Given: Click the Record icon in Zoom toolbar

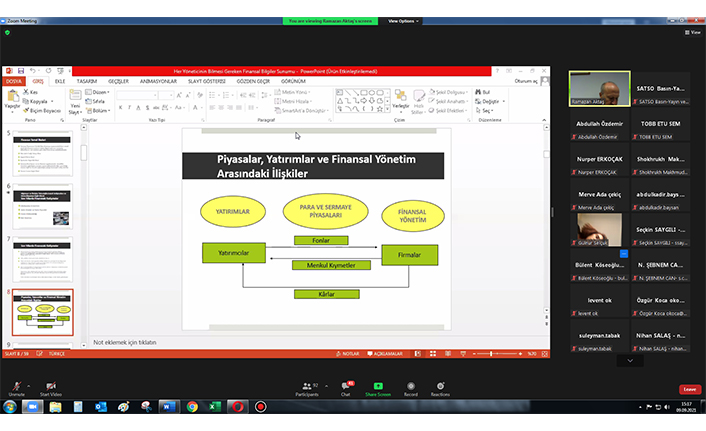Looking at the screenshot, I should pos(410,386).
